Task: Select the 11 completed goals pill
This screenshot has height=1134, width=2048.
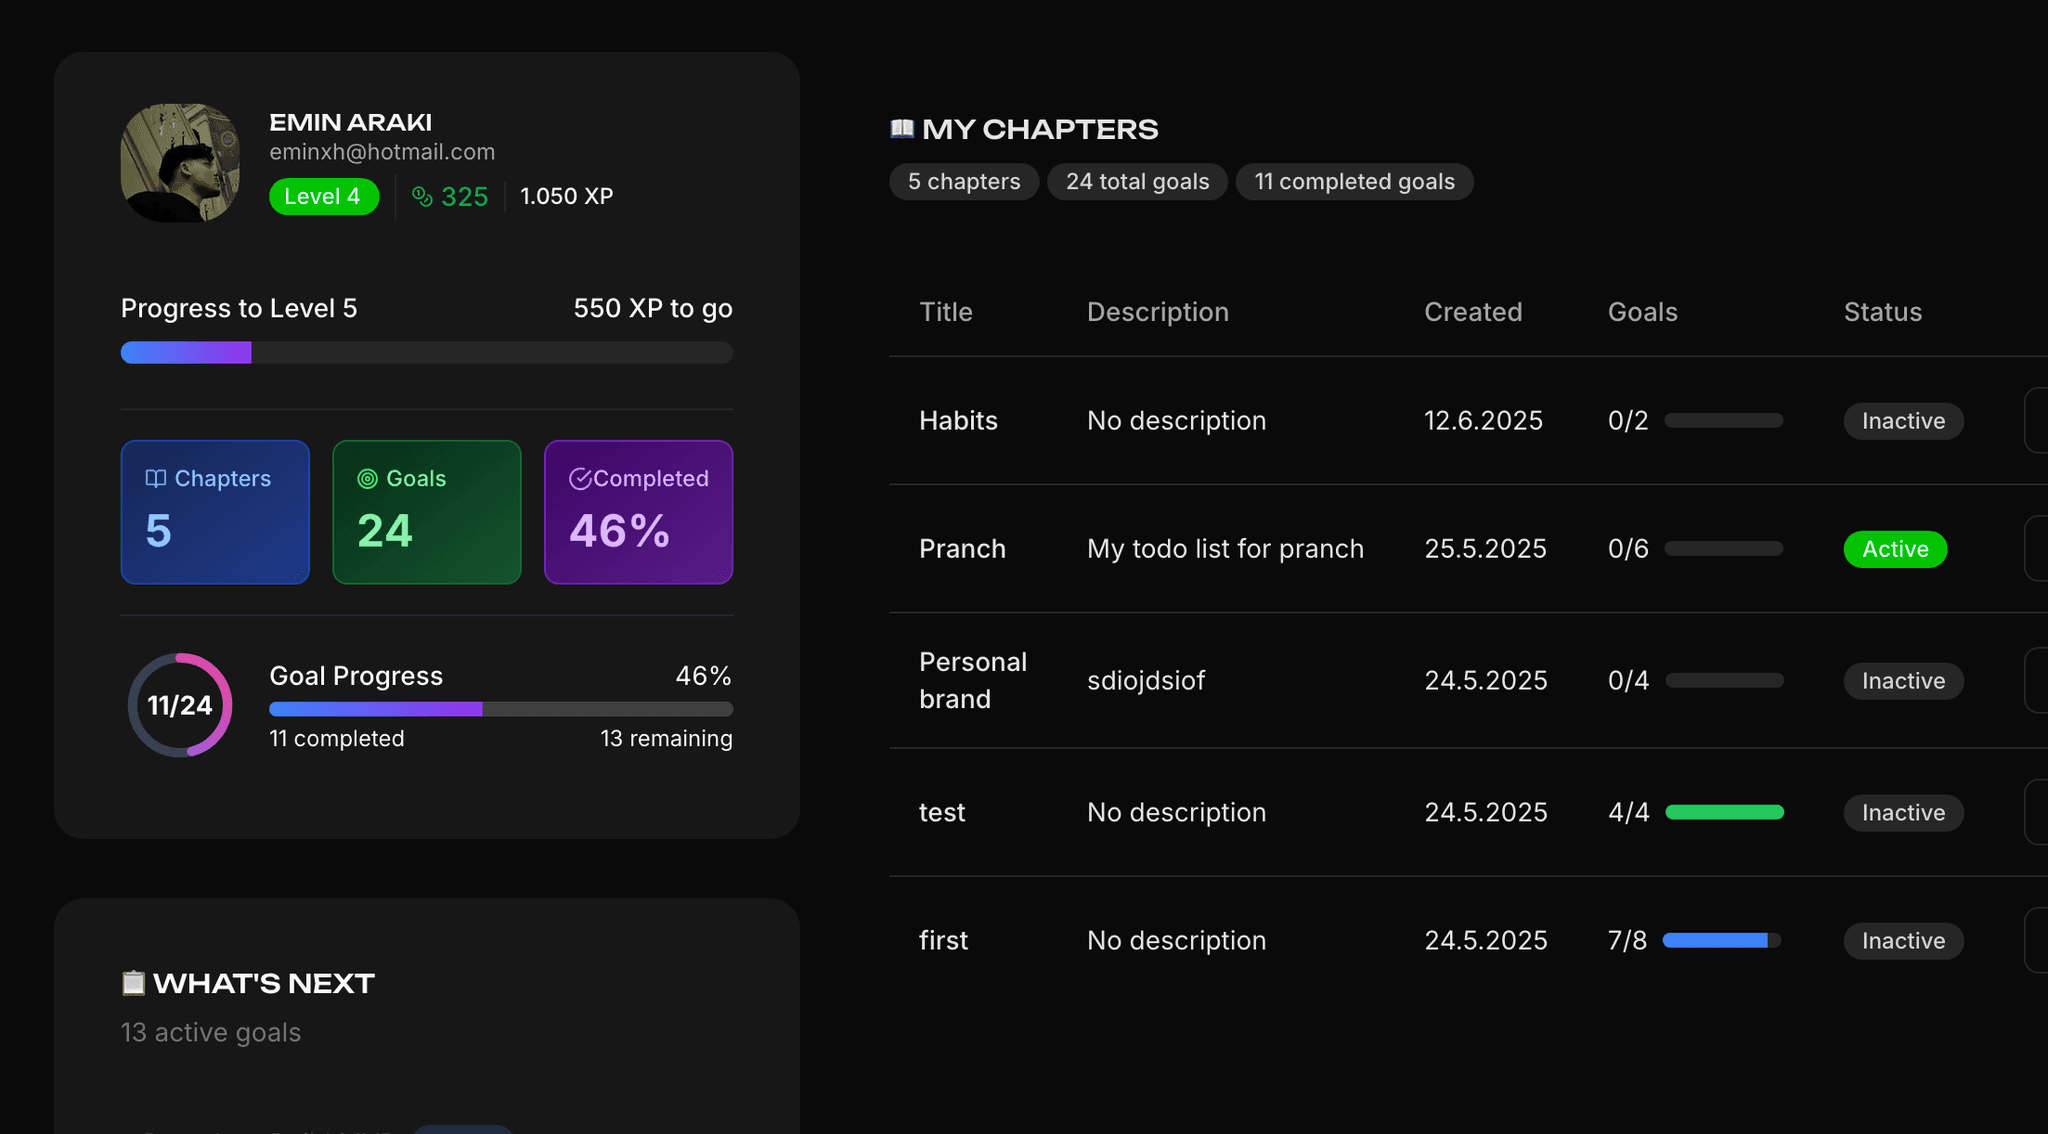Action: [1354, 182]
